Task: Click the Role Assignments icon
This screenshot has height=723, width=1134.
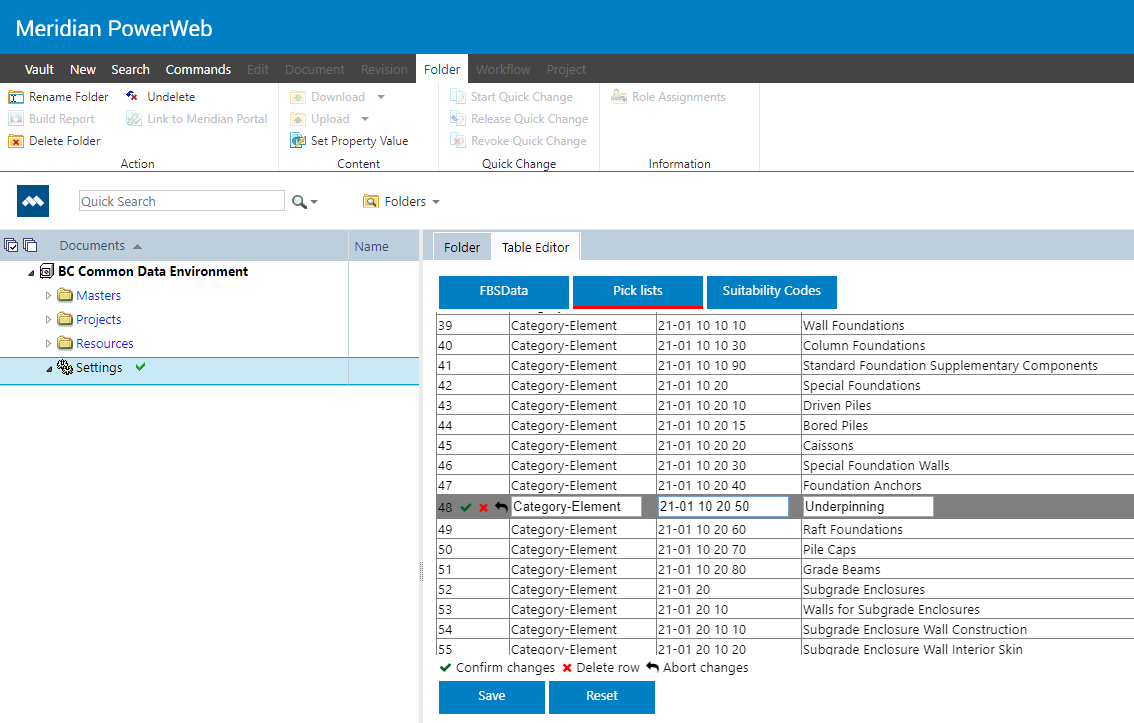Action: point(619,96)
